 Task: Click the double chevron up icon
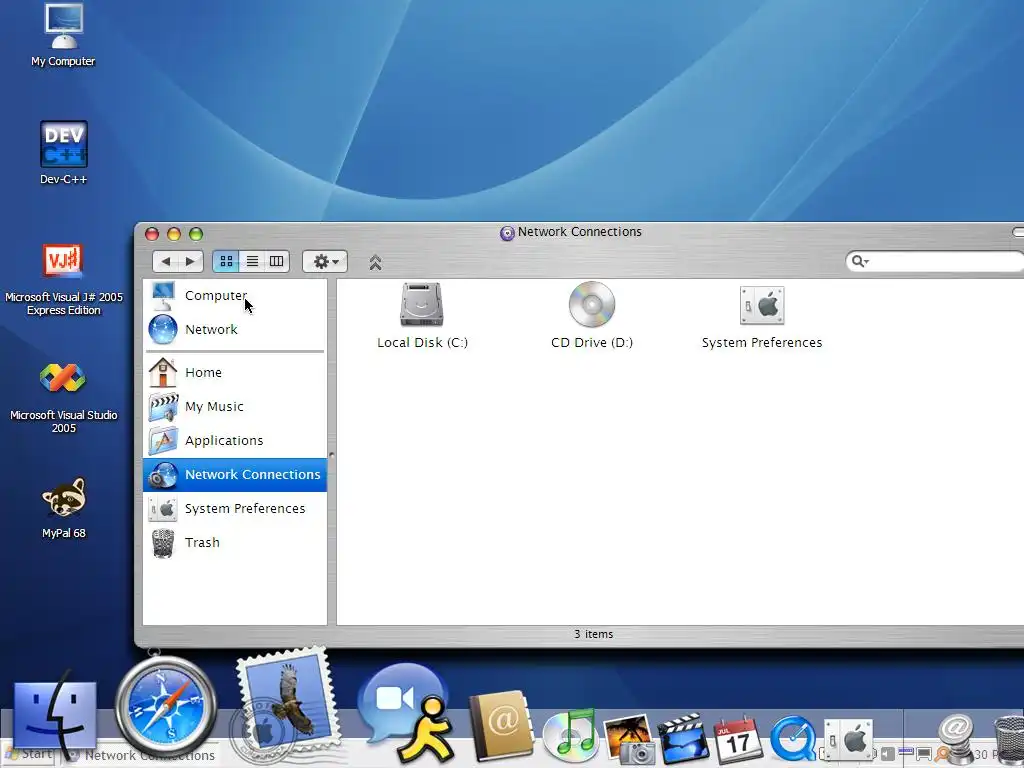(376, 263)
